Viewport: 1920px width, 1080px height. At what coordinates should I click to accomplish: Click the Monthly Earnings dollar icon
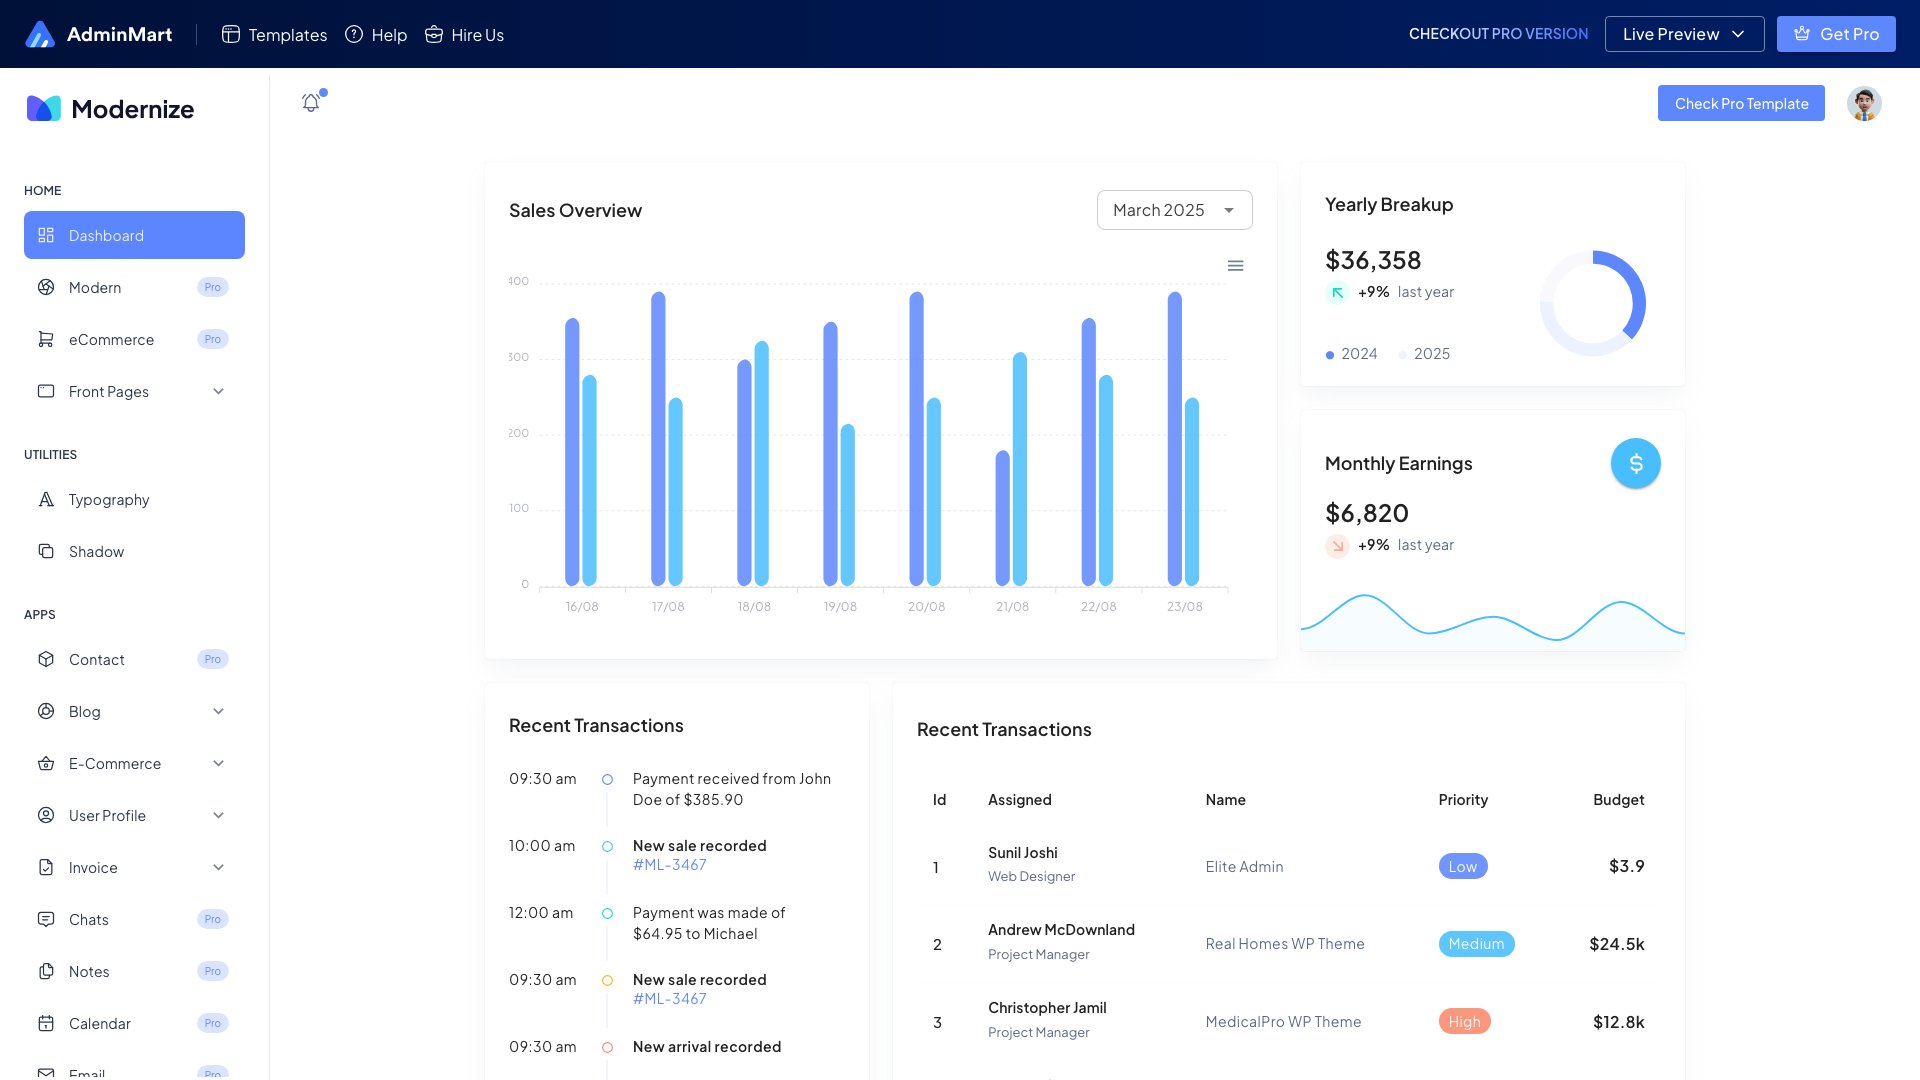[1635, 462]
